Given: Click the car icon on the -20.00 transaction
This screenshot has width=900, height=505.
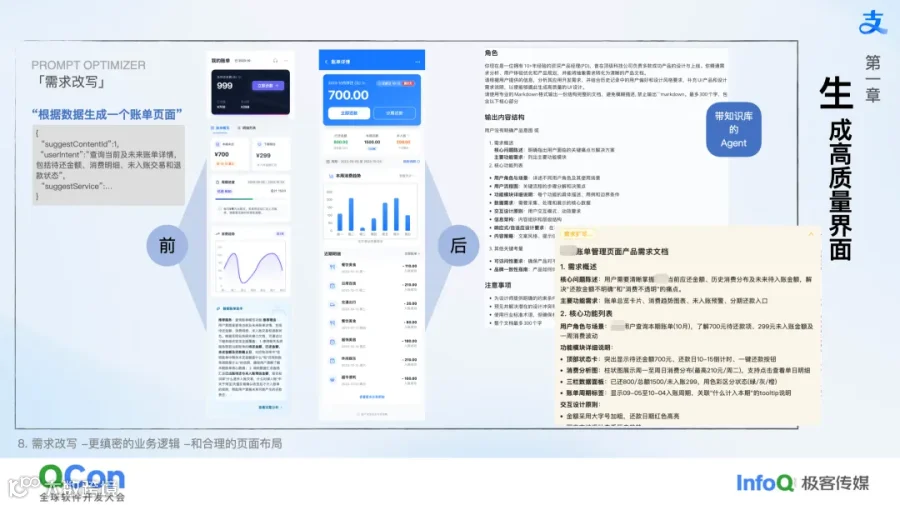Looking at the screenshot, I should pyautogui.click(x=332, y=304).
